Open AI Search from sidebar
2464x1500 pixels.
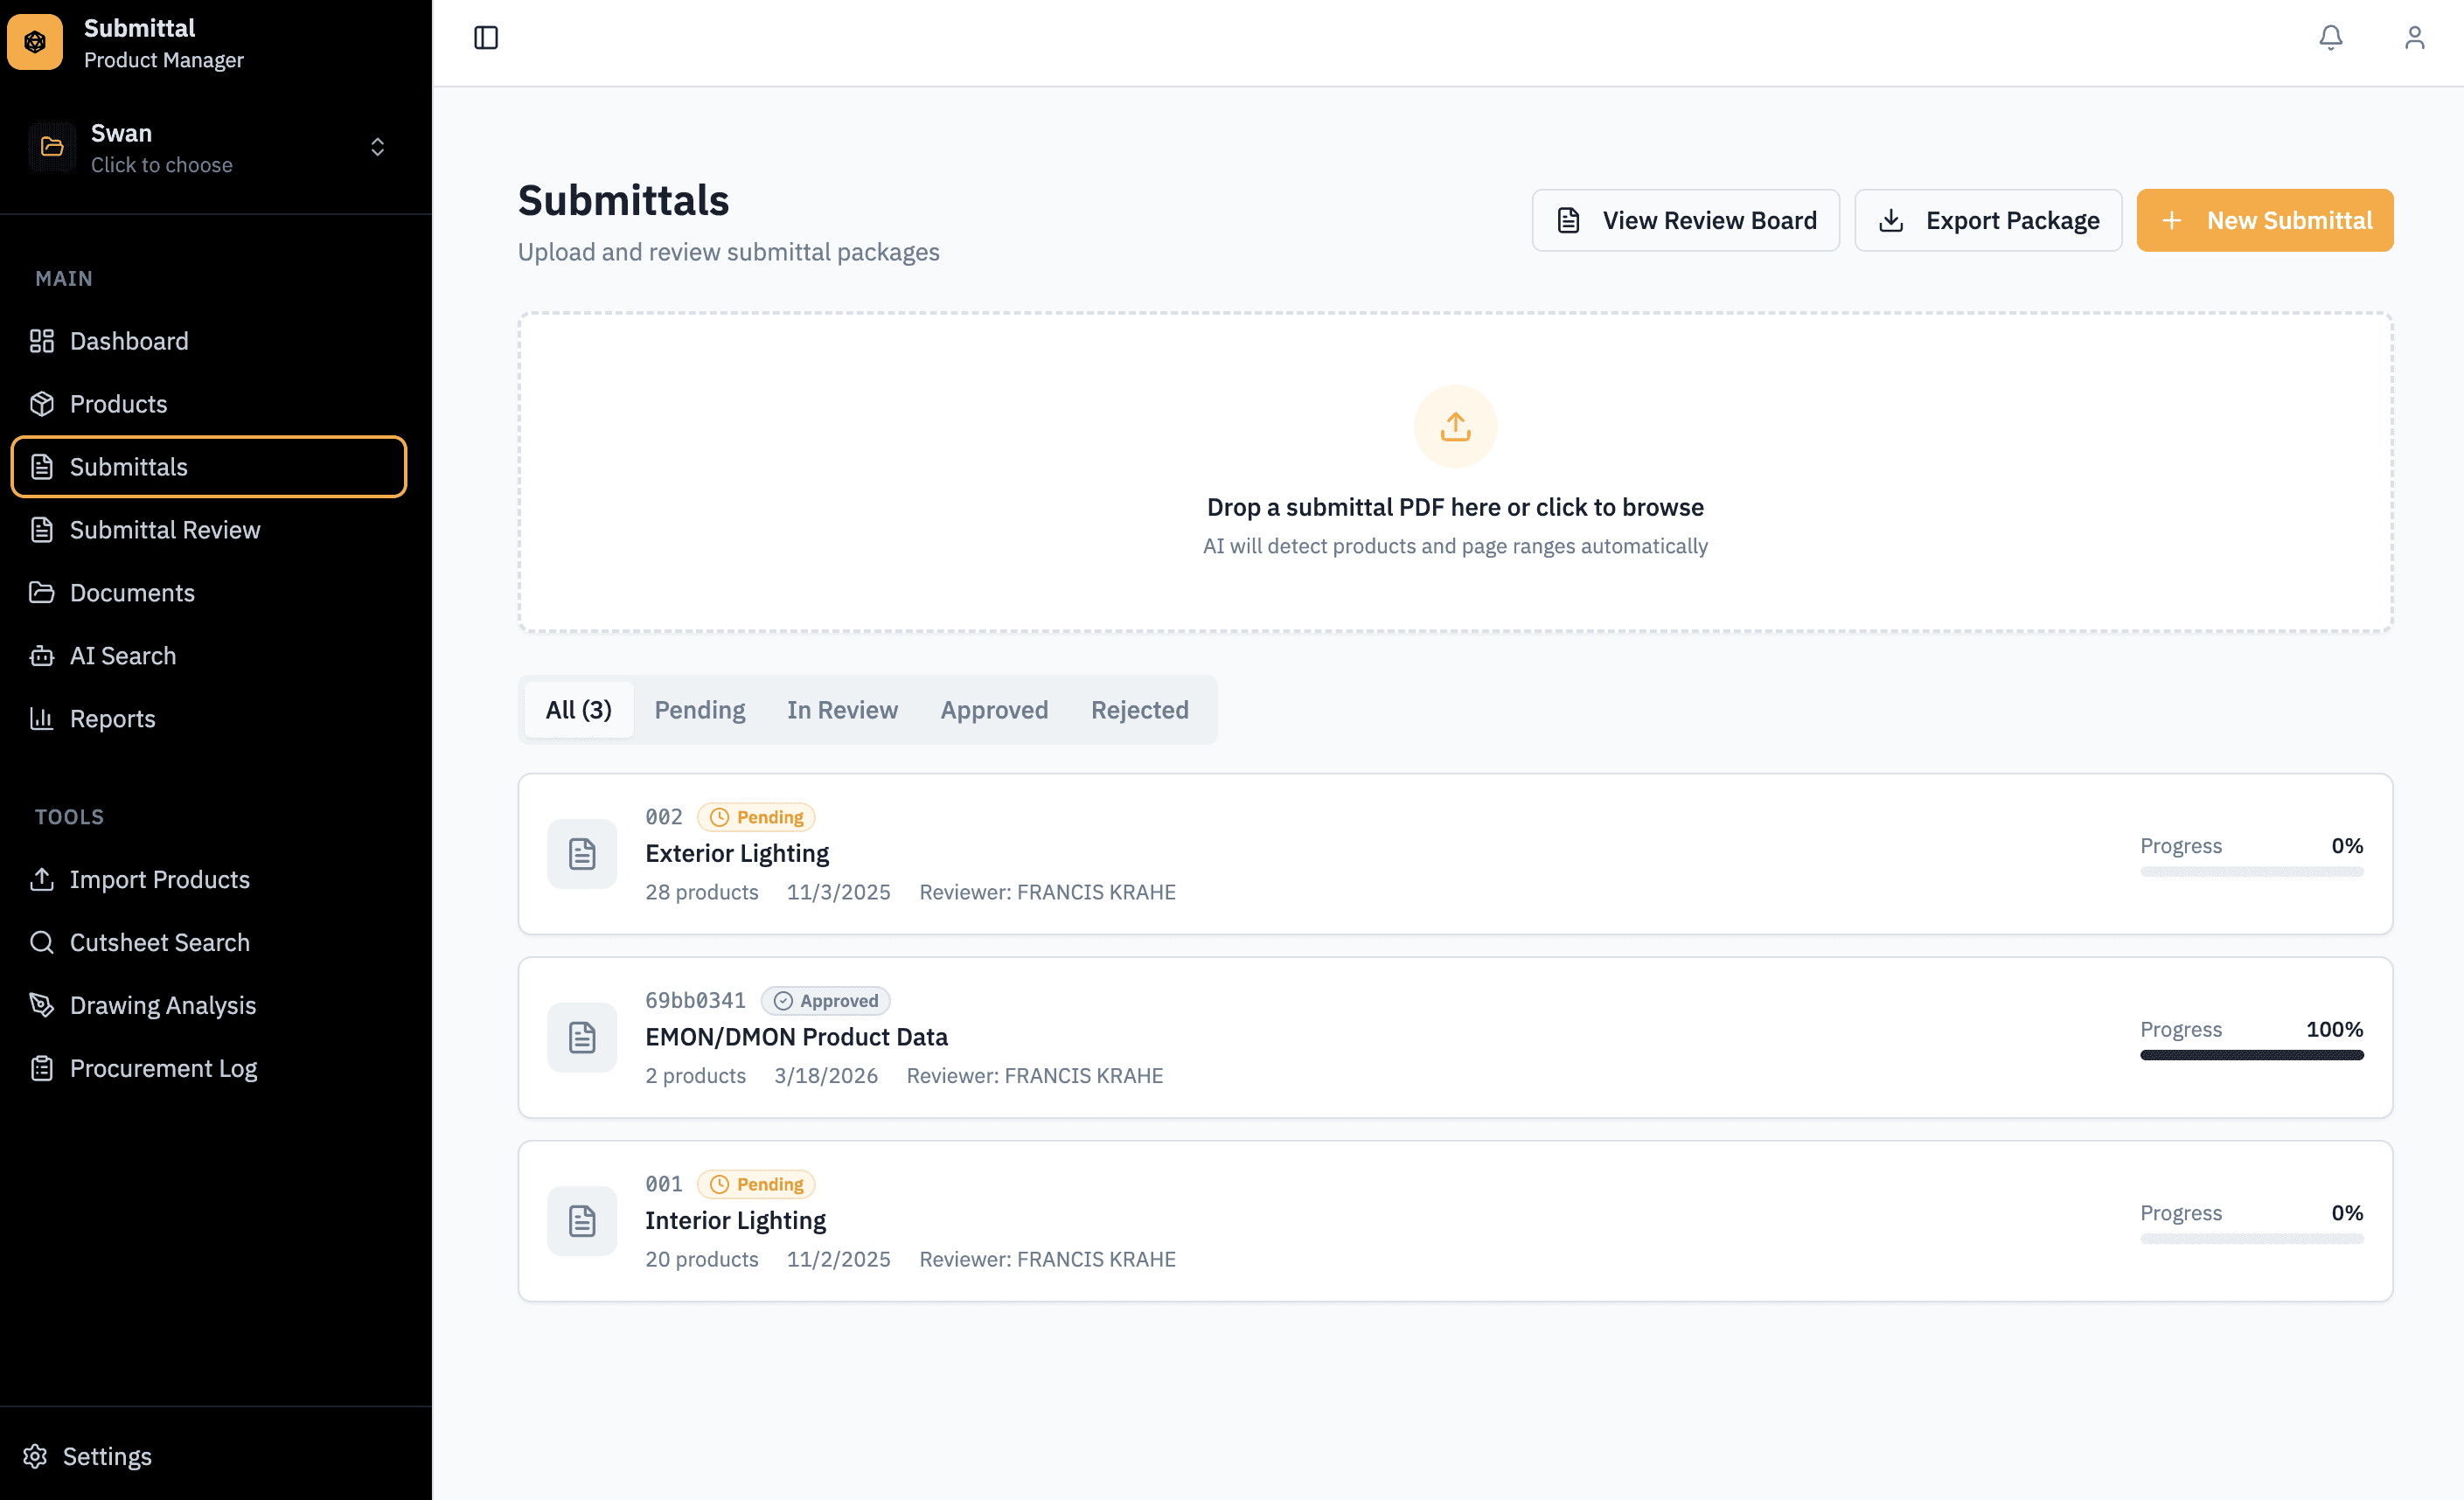coord(122,656)
